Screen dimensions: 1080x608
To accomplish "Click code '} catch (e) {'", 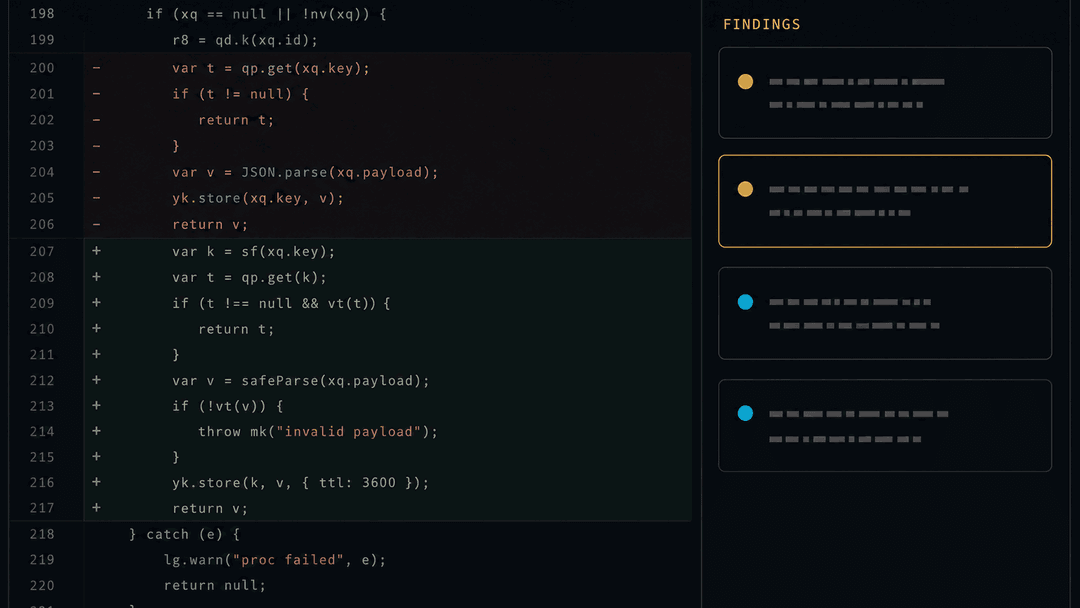I will click(185, 534).
